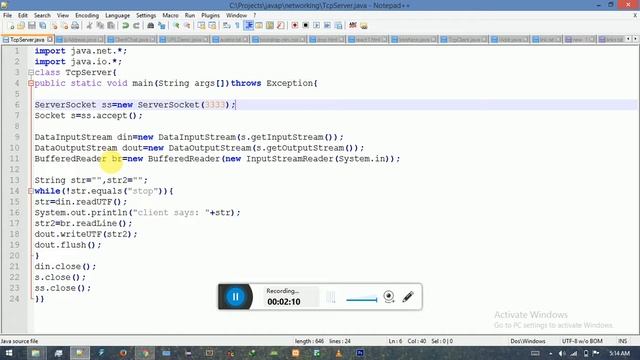
Task: Click the Open file toolbar icon
Action: tap(21, 26)
